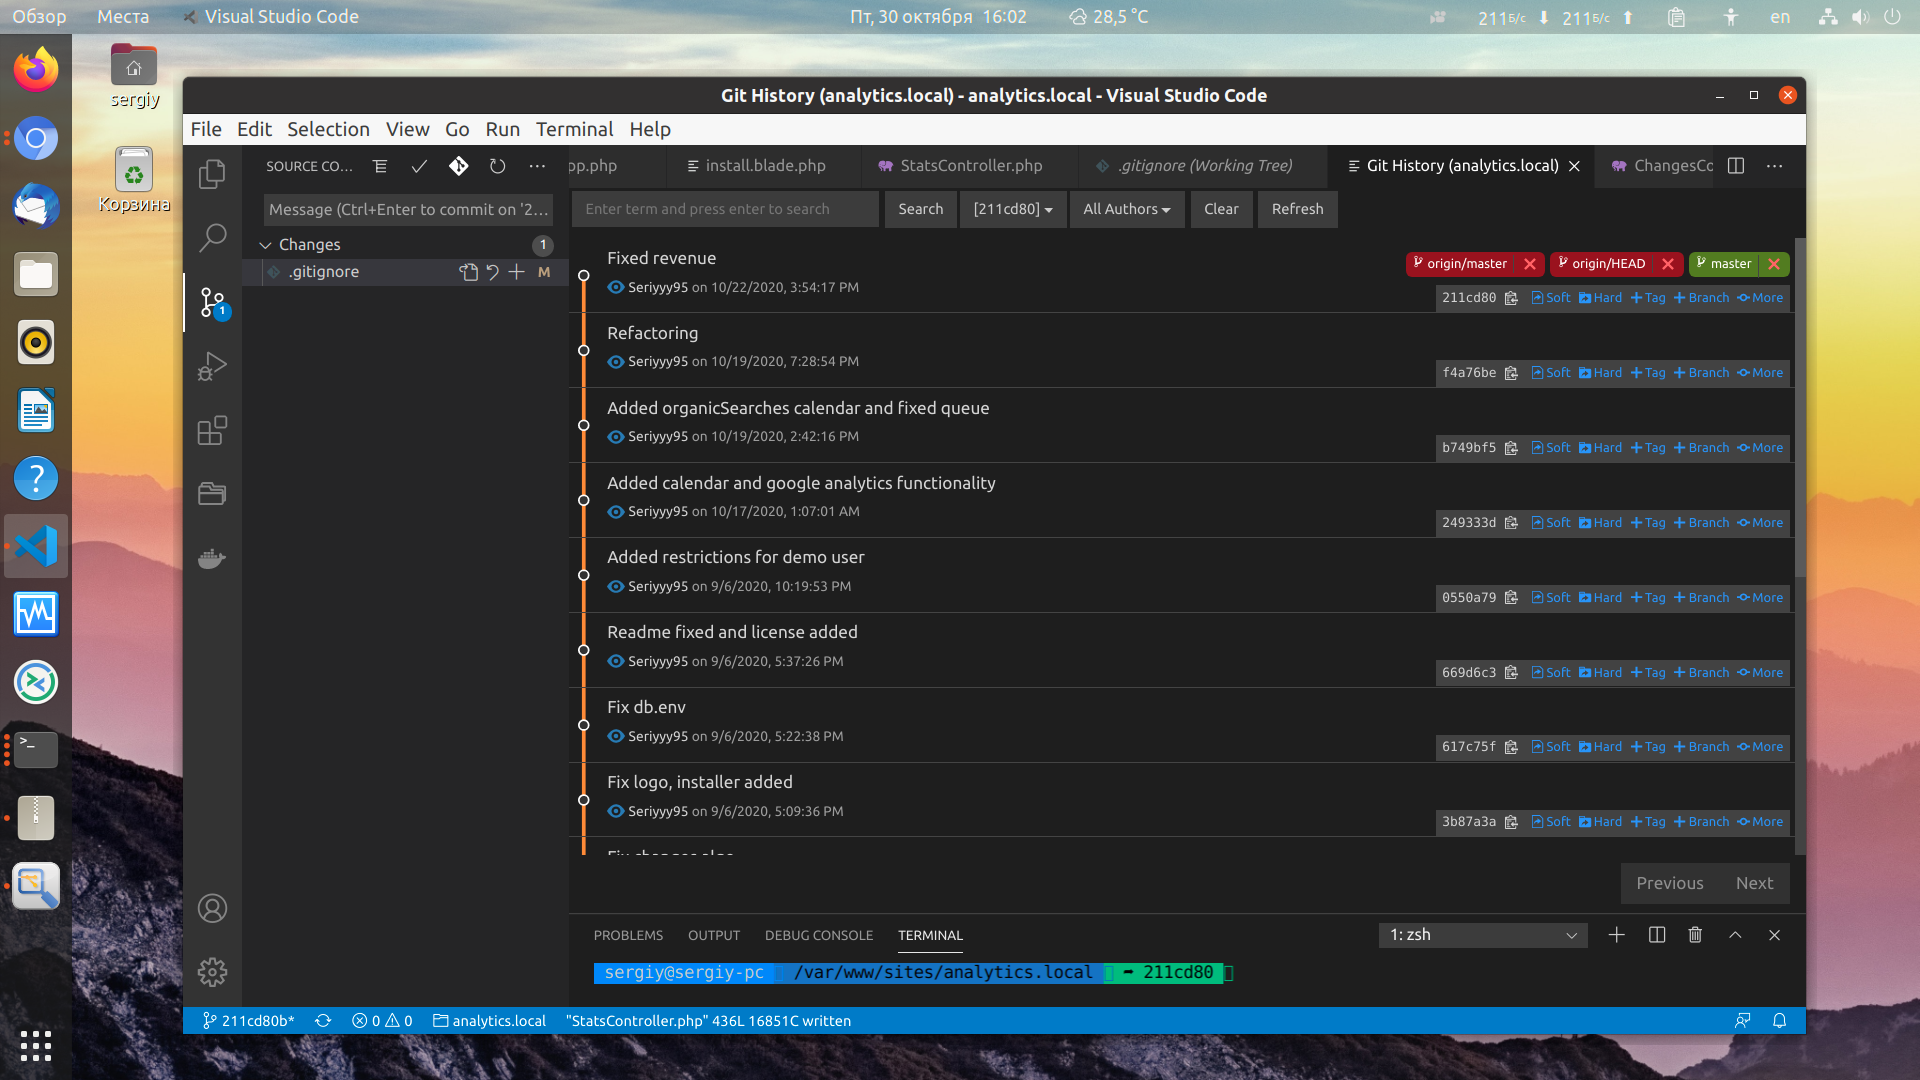Open notifications bell in status bar

tap(1780, 1021)
